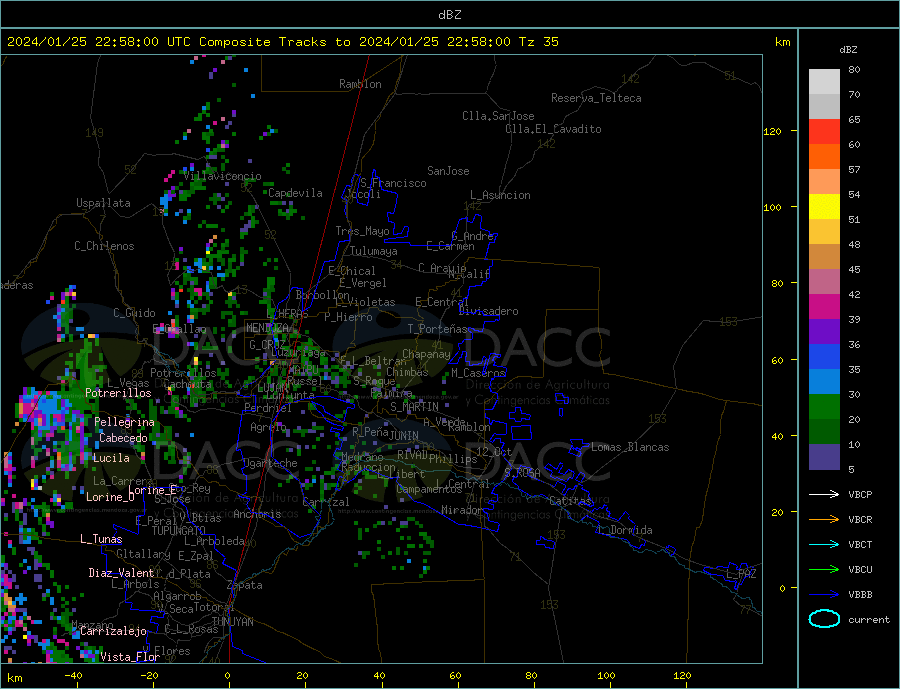Click the cyan VBCT arrow icon
Image resolution: width=900 pixels, height=689 pixels.
pos(824,544)
